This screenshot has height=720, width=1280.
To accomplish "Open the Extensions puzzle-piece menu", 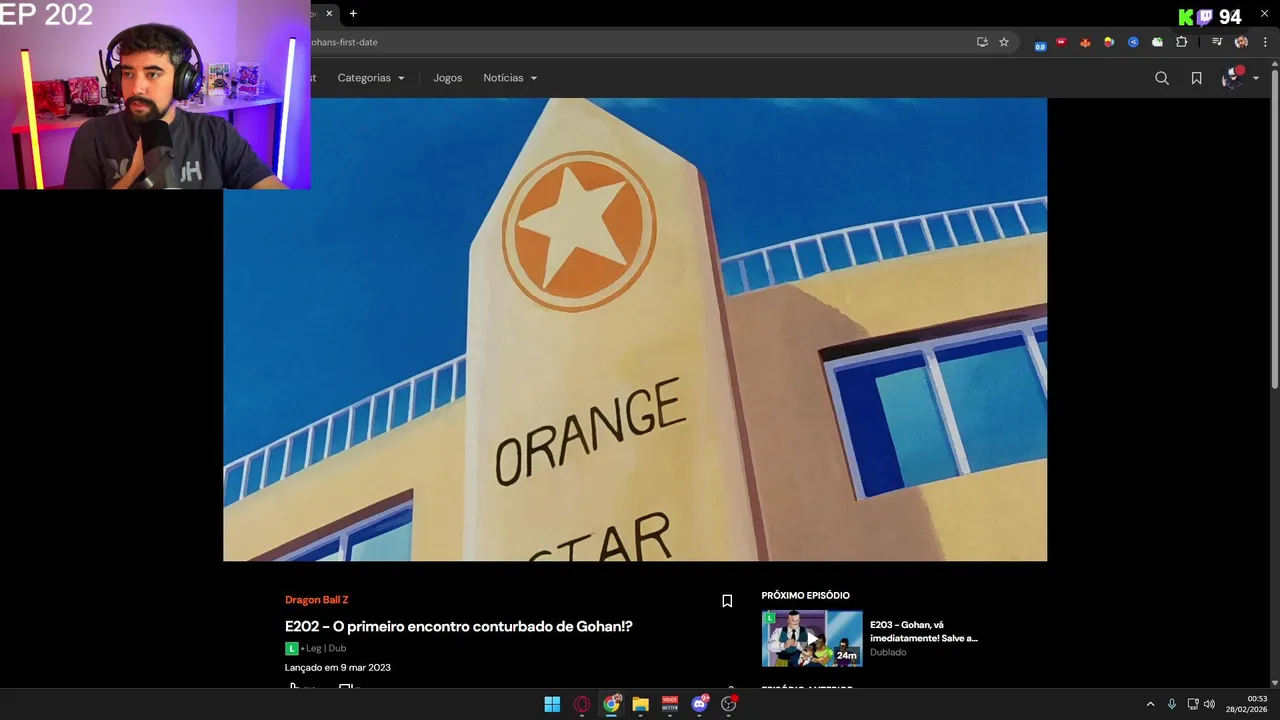I will coord(1182,42).
